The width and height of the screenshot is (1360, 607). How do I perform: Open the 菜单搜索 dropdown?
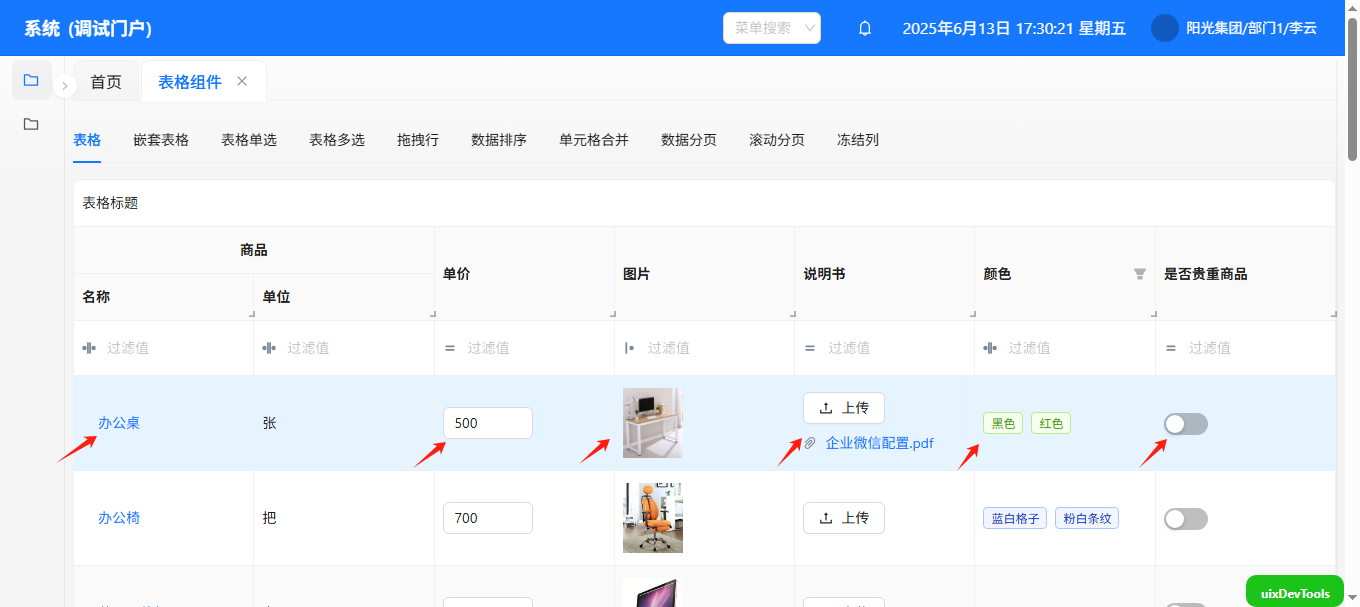(772, 28)
